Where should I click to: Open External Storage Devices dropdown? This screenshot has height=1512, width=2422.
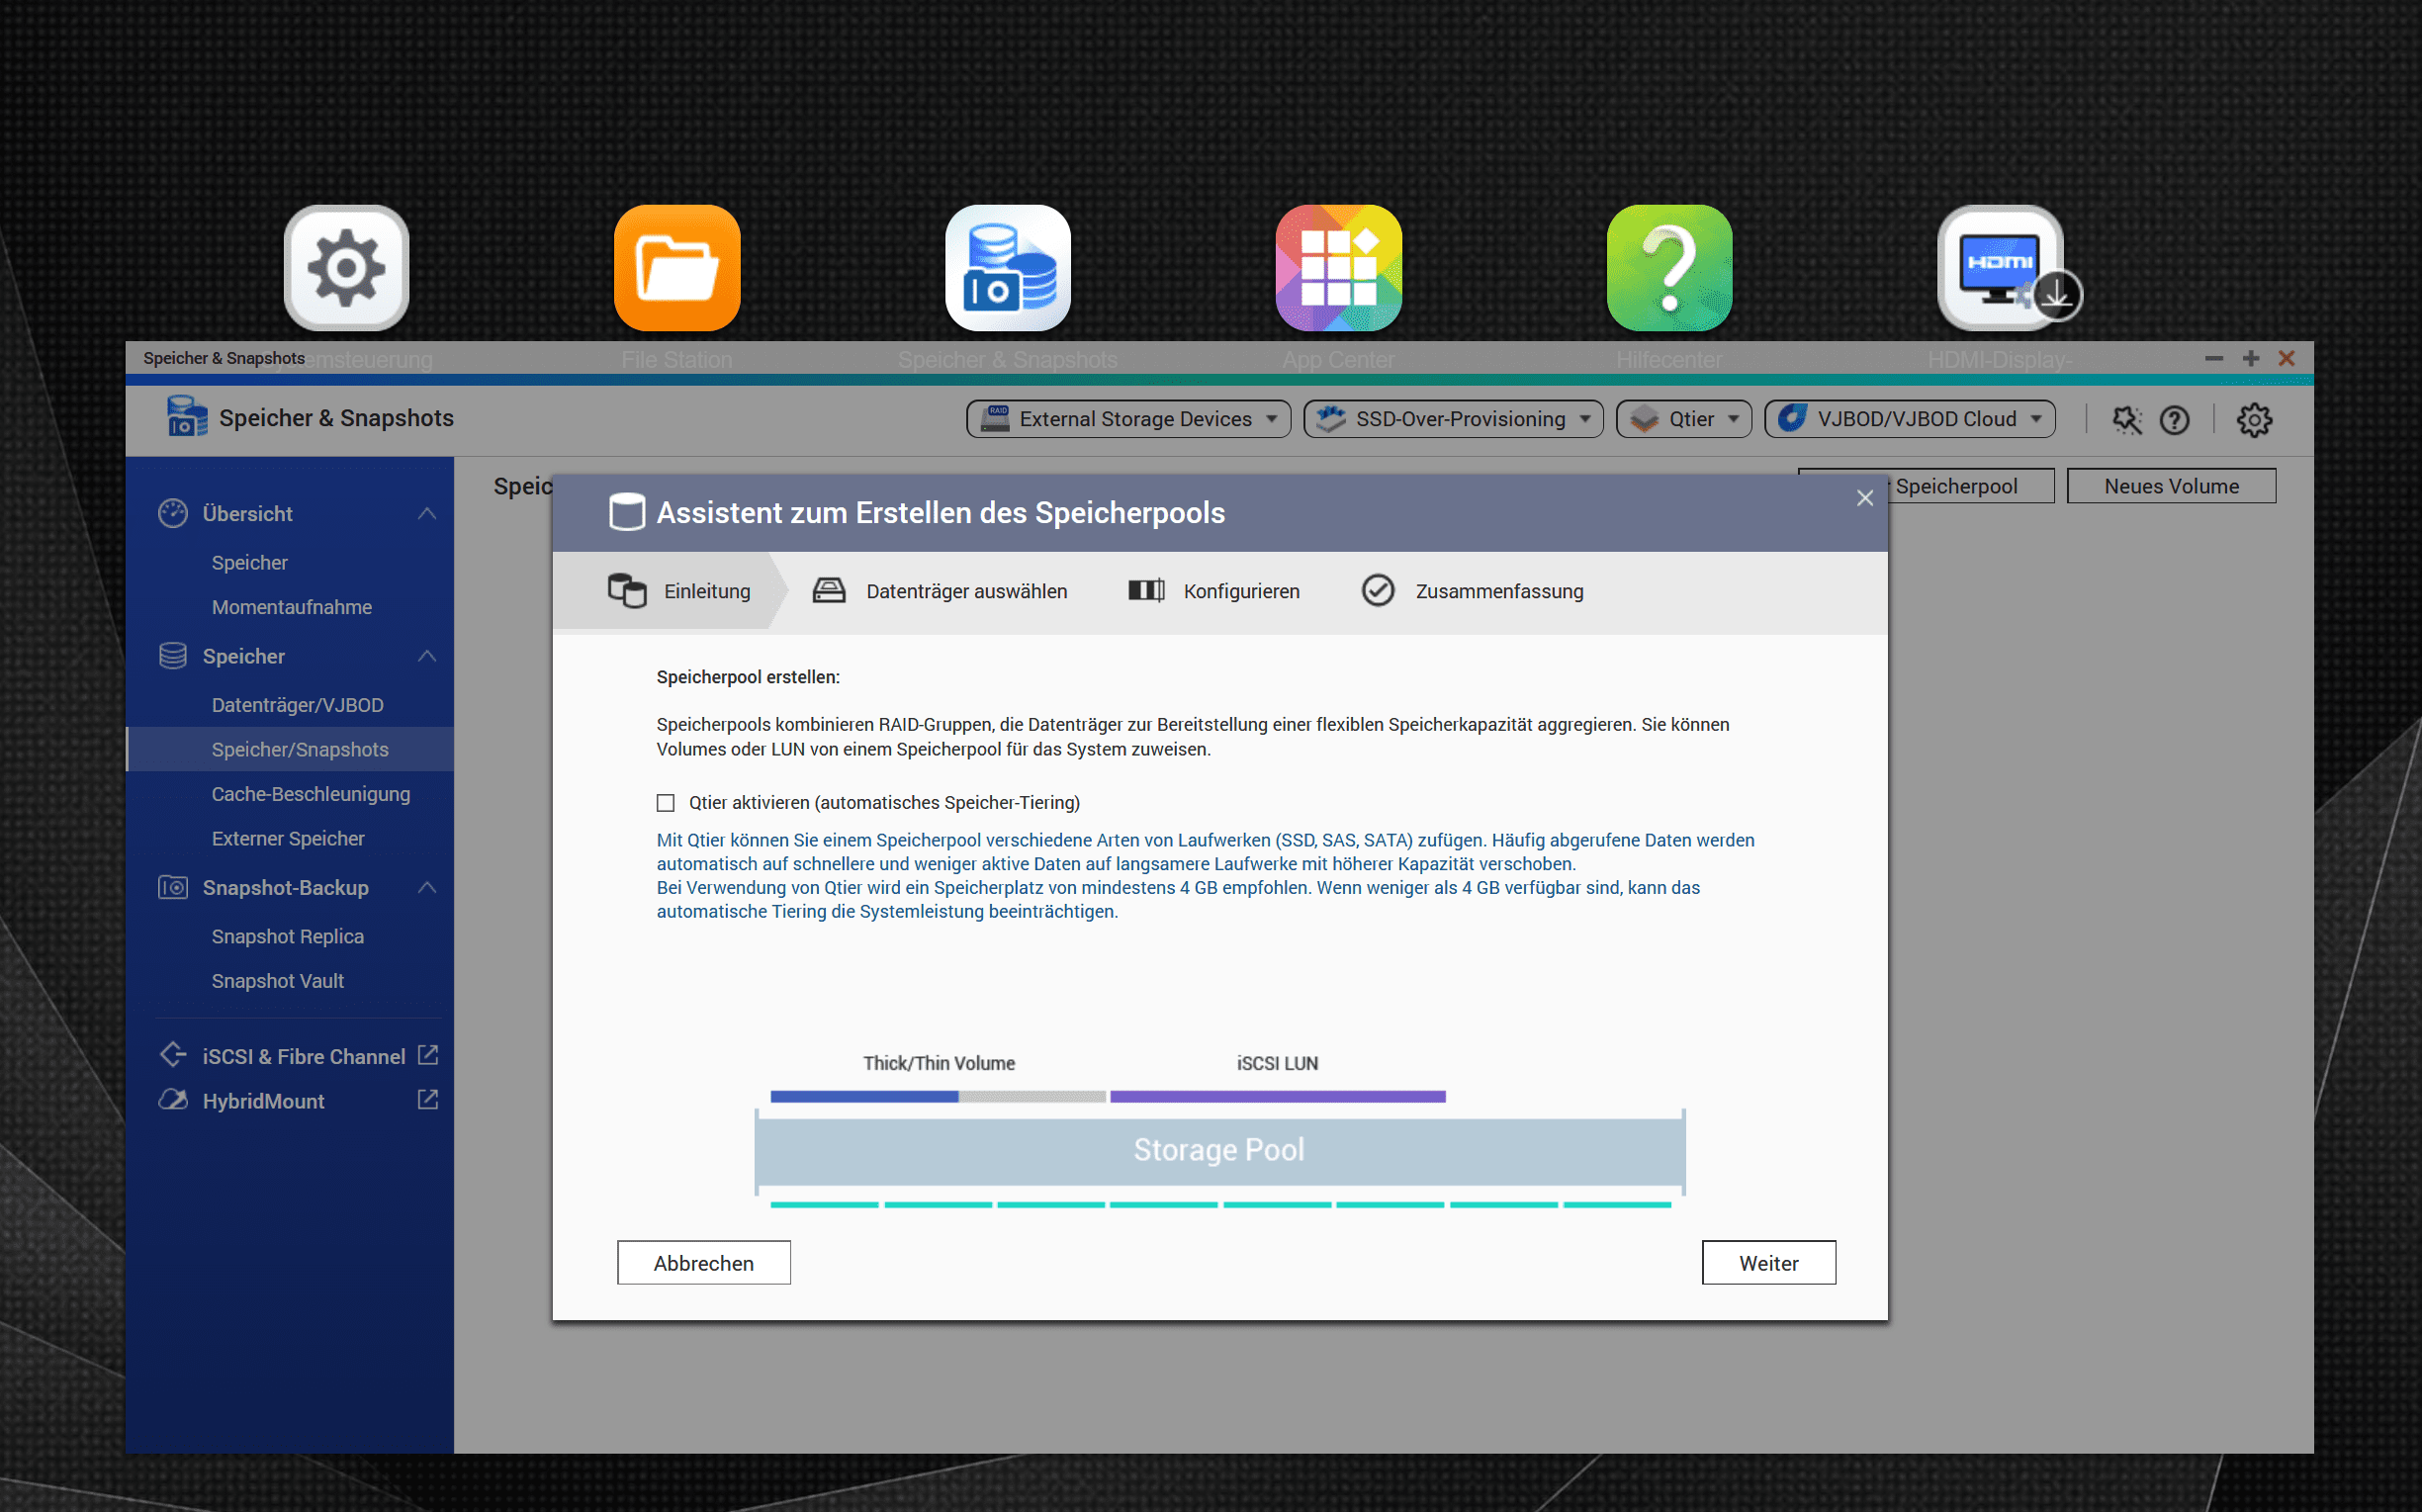(1128, 419)
